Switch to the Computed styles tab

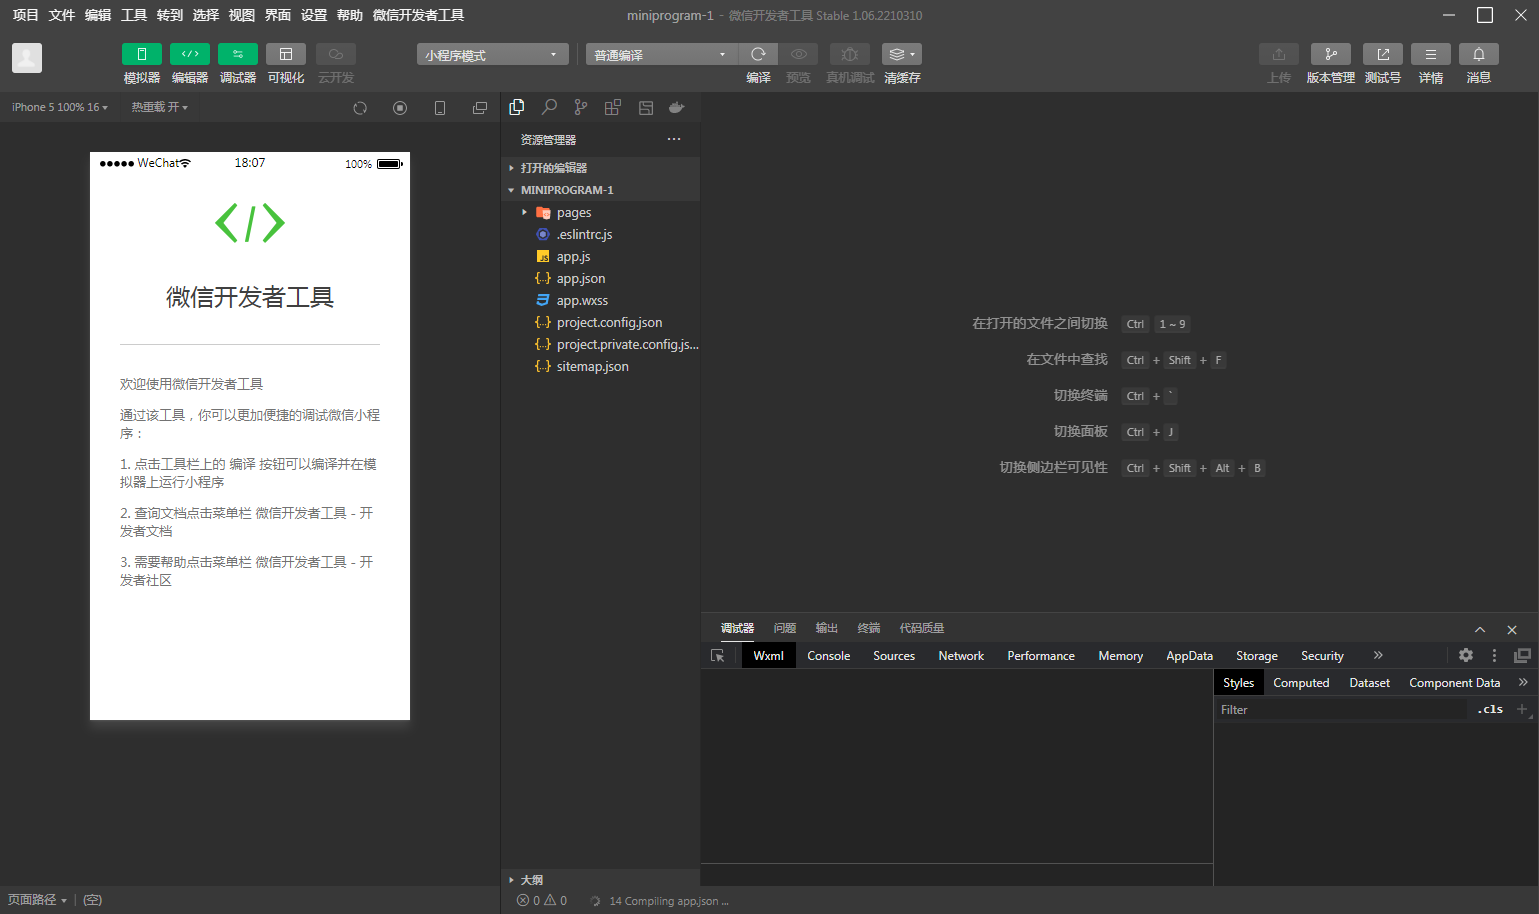1301,683
